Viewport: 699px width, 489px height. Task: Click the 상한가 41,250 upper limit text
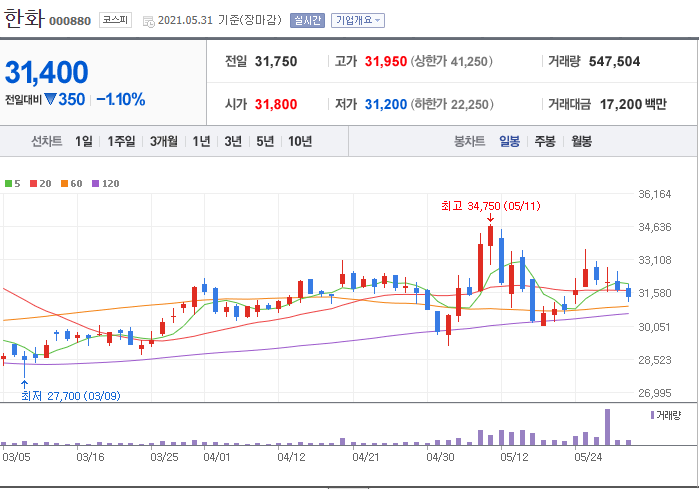[x=452, y=62]
